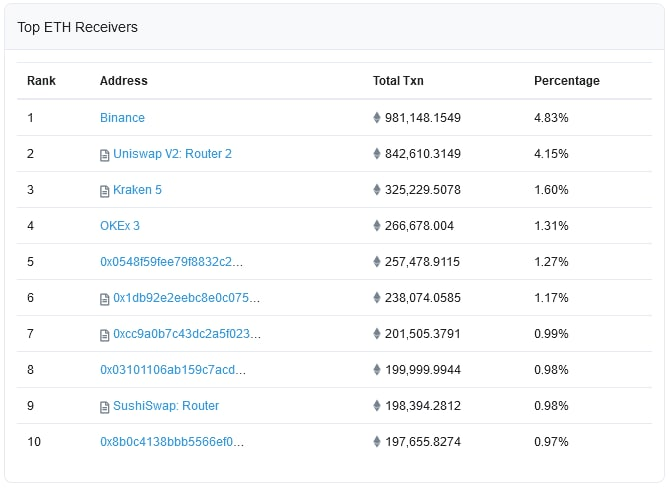
Task: Open address 0x8b0c4138bbb5566ef0...
Action: 172,442
